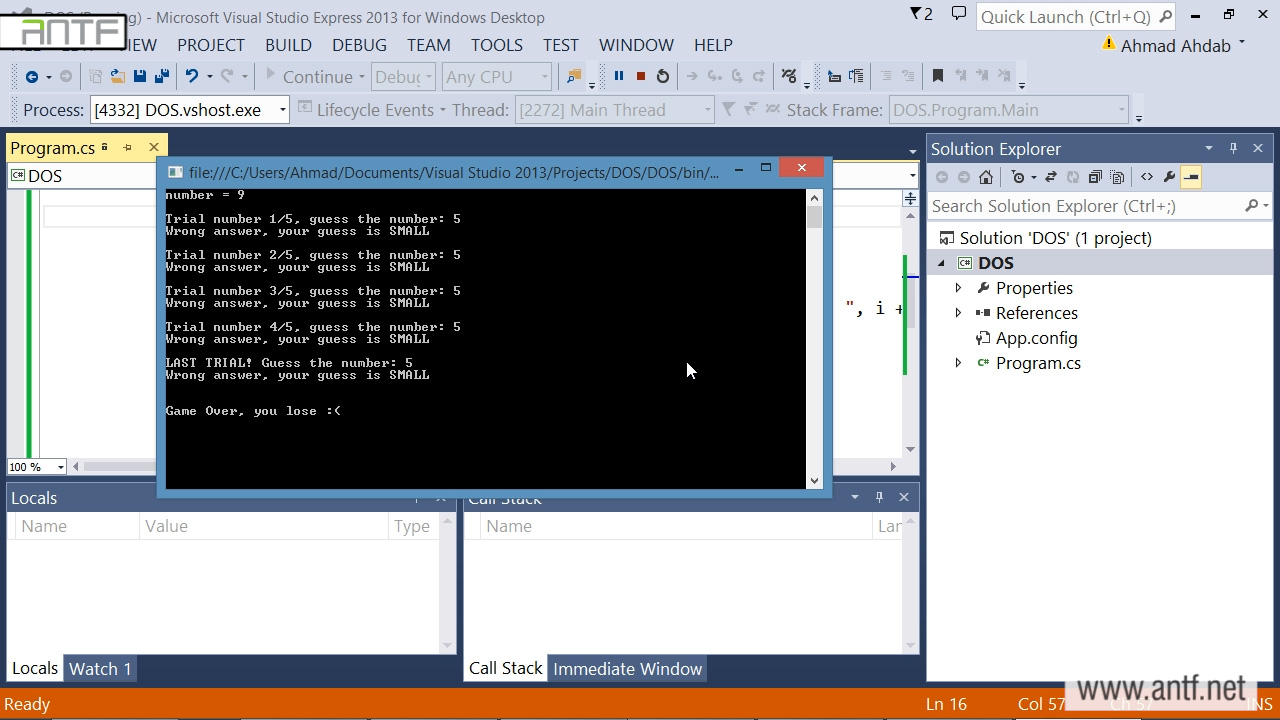
Task: Restart the debug session
Action: tap(662, 76)
